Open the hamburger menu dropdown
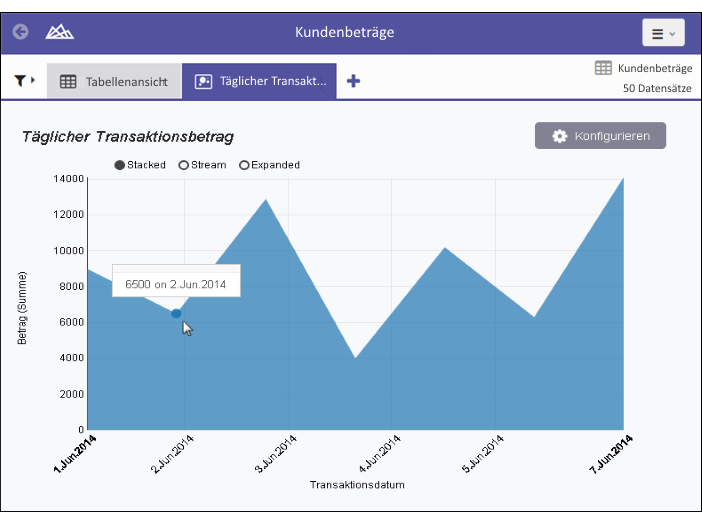Viewport: 702px width, 512px height. pyautogui.click(x=663, y=33)
